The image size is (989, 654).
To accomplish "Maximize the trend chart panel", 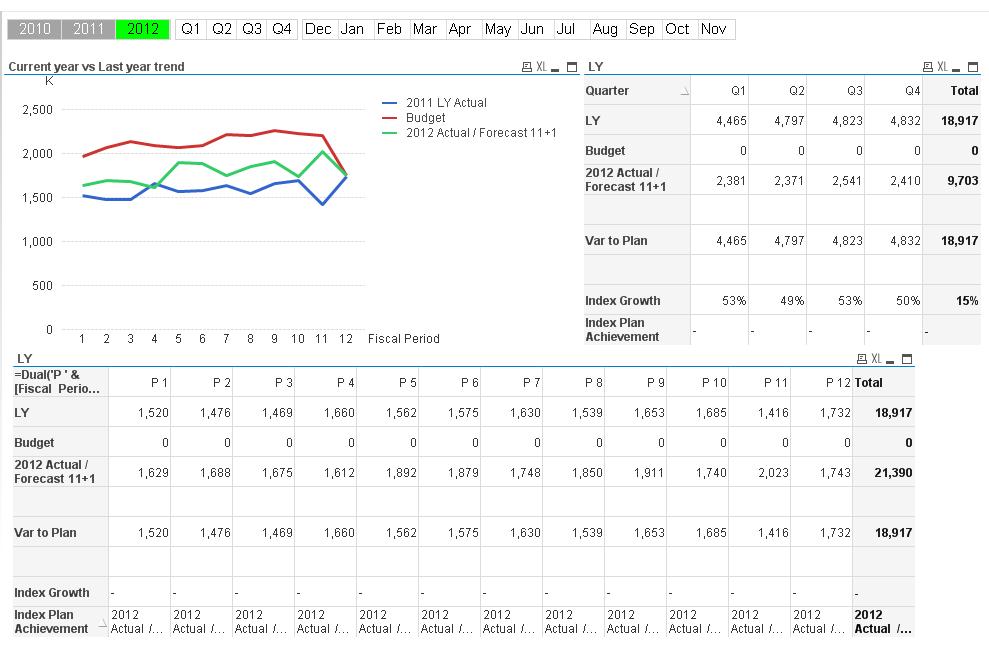I will click(572, 67).
